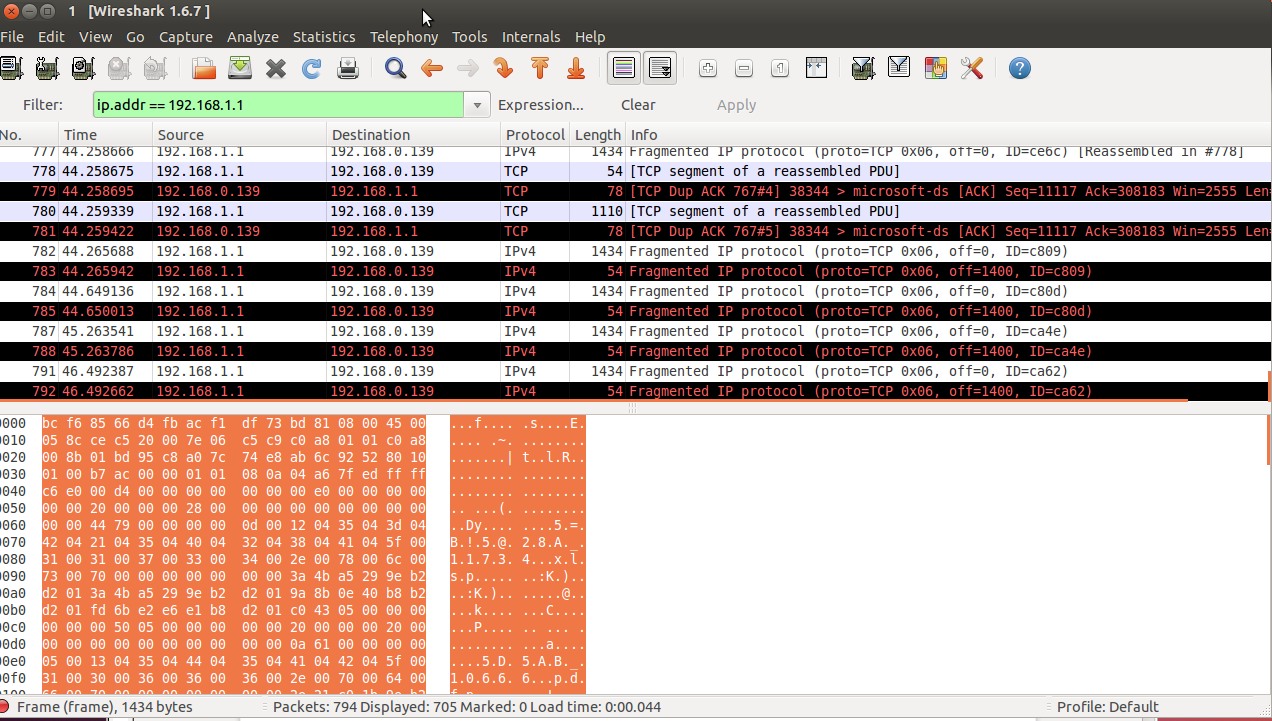Screen dimensions: 1272x721
Task: Open the View menu
Action: [x=96, y=36]
